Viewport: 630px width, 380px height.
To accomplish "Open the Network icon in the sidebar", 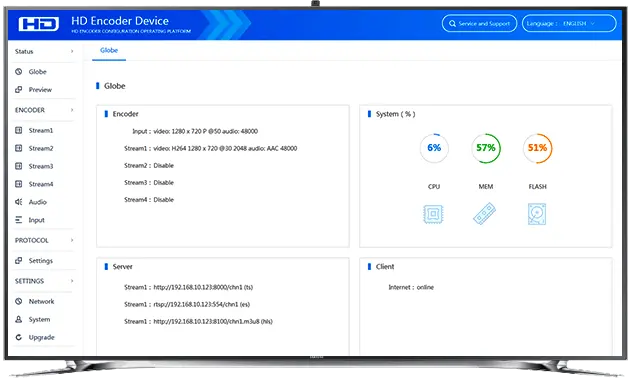I will 18,301.
